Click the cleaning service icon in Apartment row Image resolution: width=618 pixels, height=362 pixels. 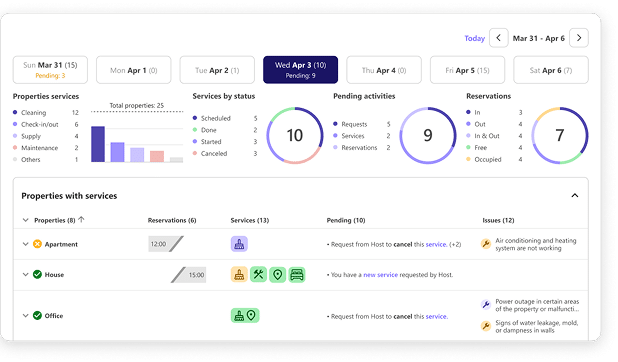pyautogui.click(x=239, y=244)
